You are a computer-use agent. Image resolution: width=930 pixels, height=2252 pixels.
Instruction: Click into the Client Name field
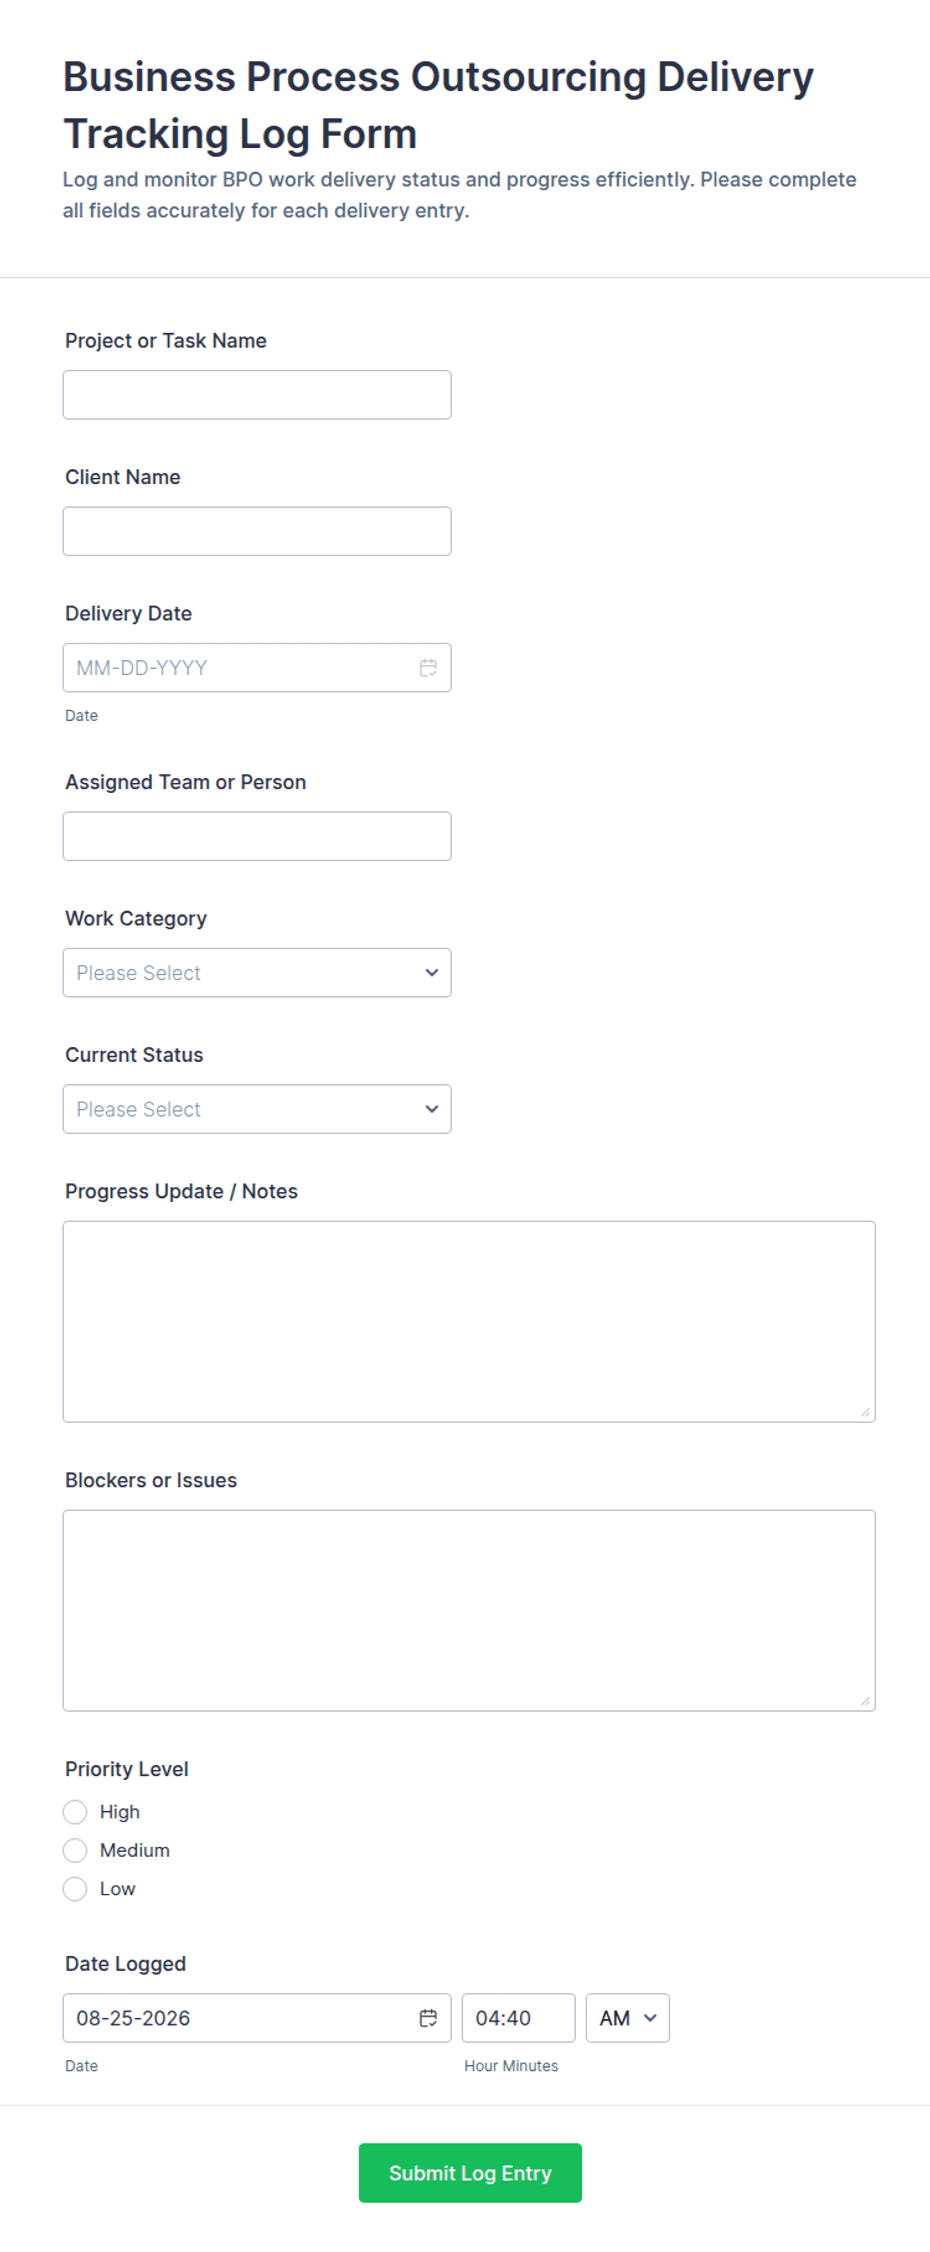pos(257,531)
